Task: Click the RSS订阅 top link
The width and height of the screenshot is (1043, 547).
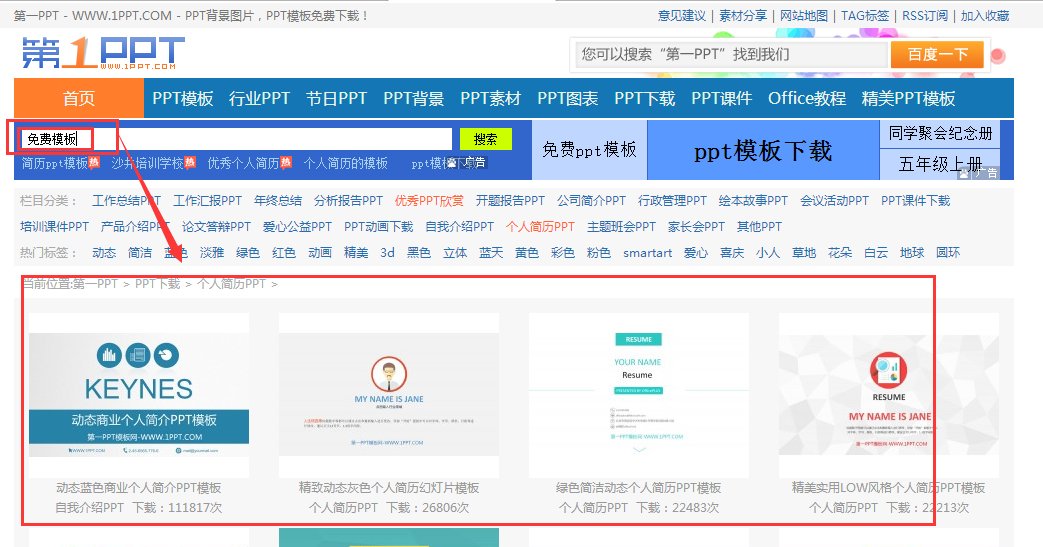Action: coord(925,15)
